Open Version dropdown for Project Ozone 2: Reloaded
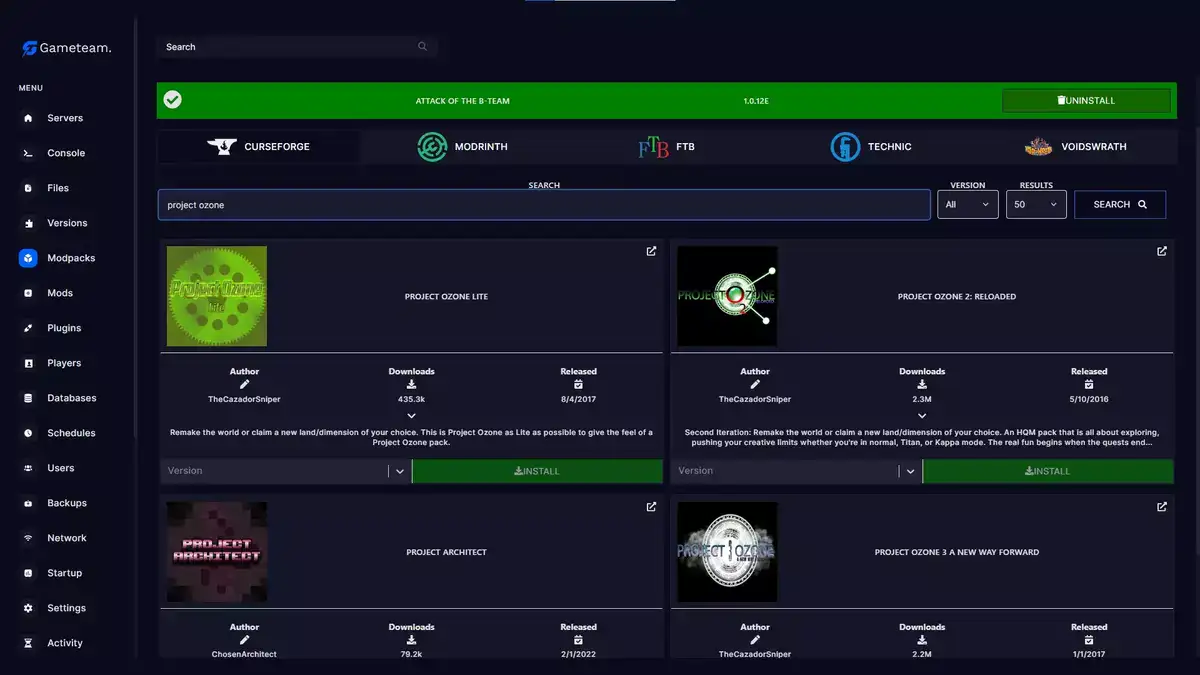This screenshot has height=675, width=1200. [796, 471]
